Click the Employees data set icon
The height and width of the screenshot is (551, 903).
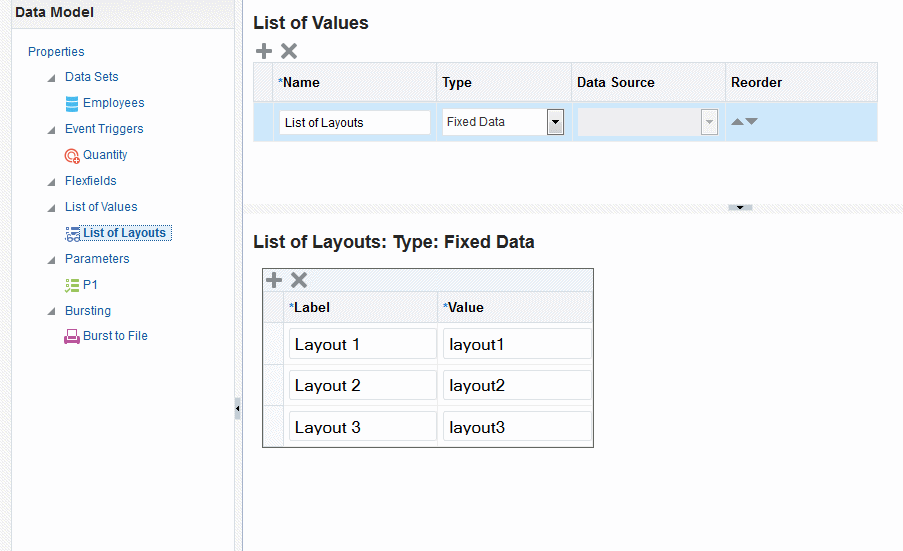[72, 103]
